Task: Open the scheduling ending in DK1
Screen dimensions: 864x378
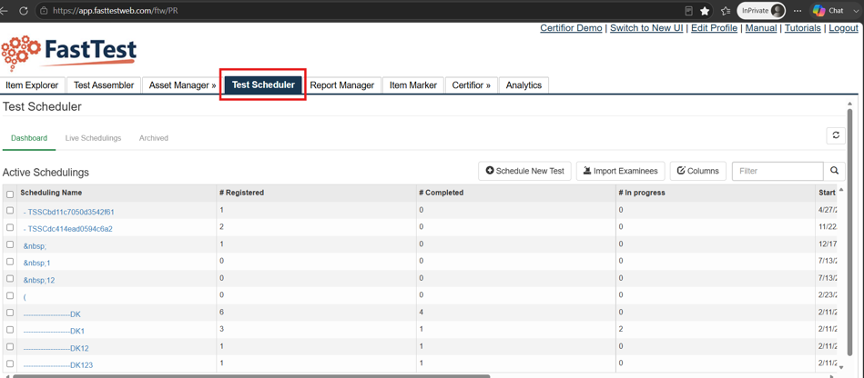Action: click(x=54, y=331)
